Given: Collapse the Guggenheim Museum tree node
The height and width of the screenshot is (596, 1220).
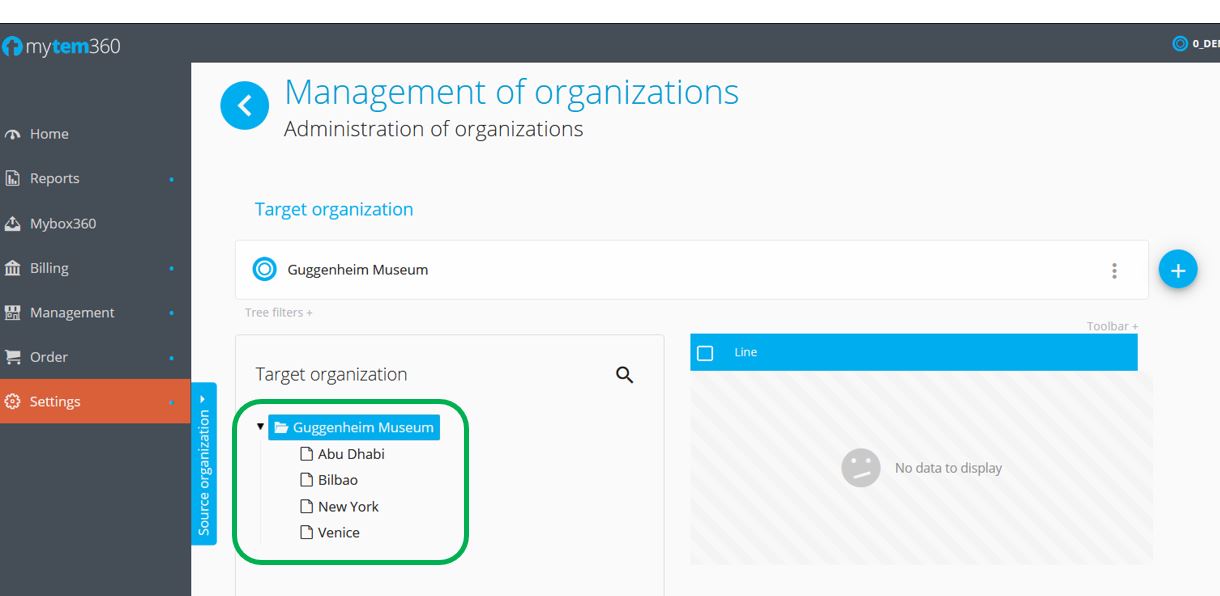Looking at the screenshot, I should 260,427.
